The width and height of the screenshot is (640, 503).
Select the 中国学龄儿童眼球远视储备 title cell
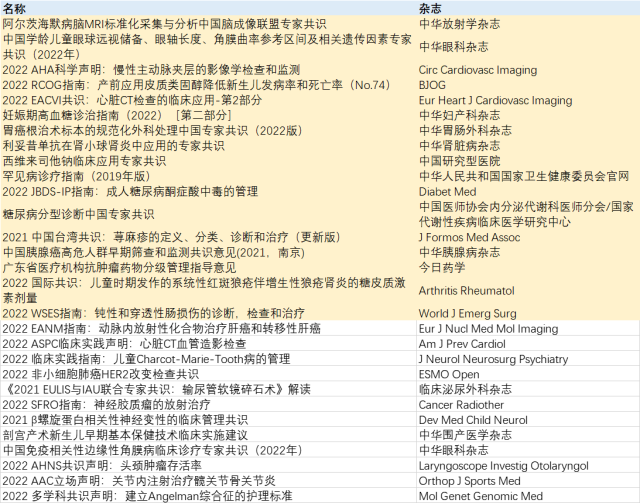pos(208,47)
